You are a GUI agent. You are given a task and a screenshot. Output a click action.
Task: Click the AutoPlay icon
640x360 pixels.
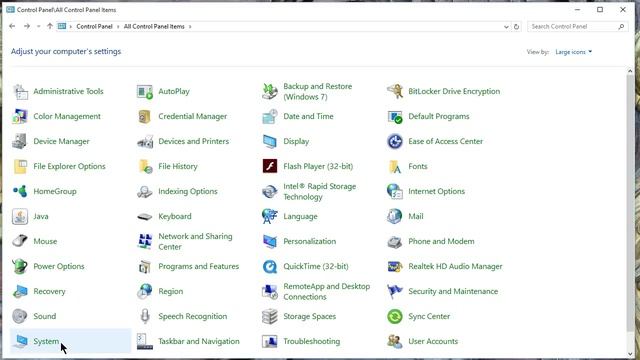(145, 91)
